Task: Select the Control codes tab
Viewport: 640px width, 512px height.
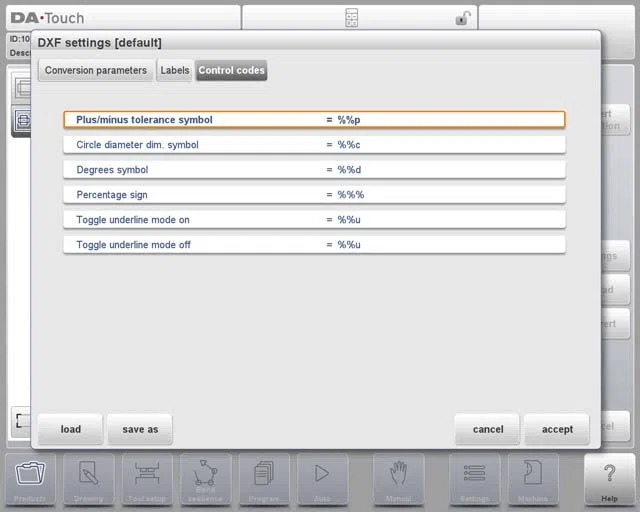Action: pos(231,71)
